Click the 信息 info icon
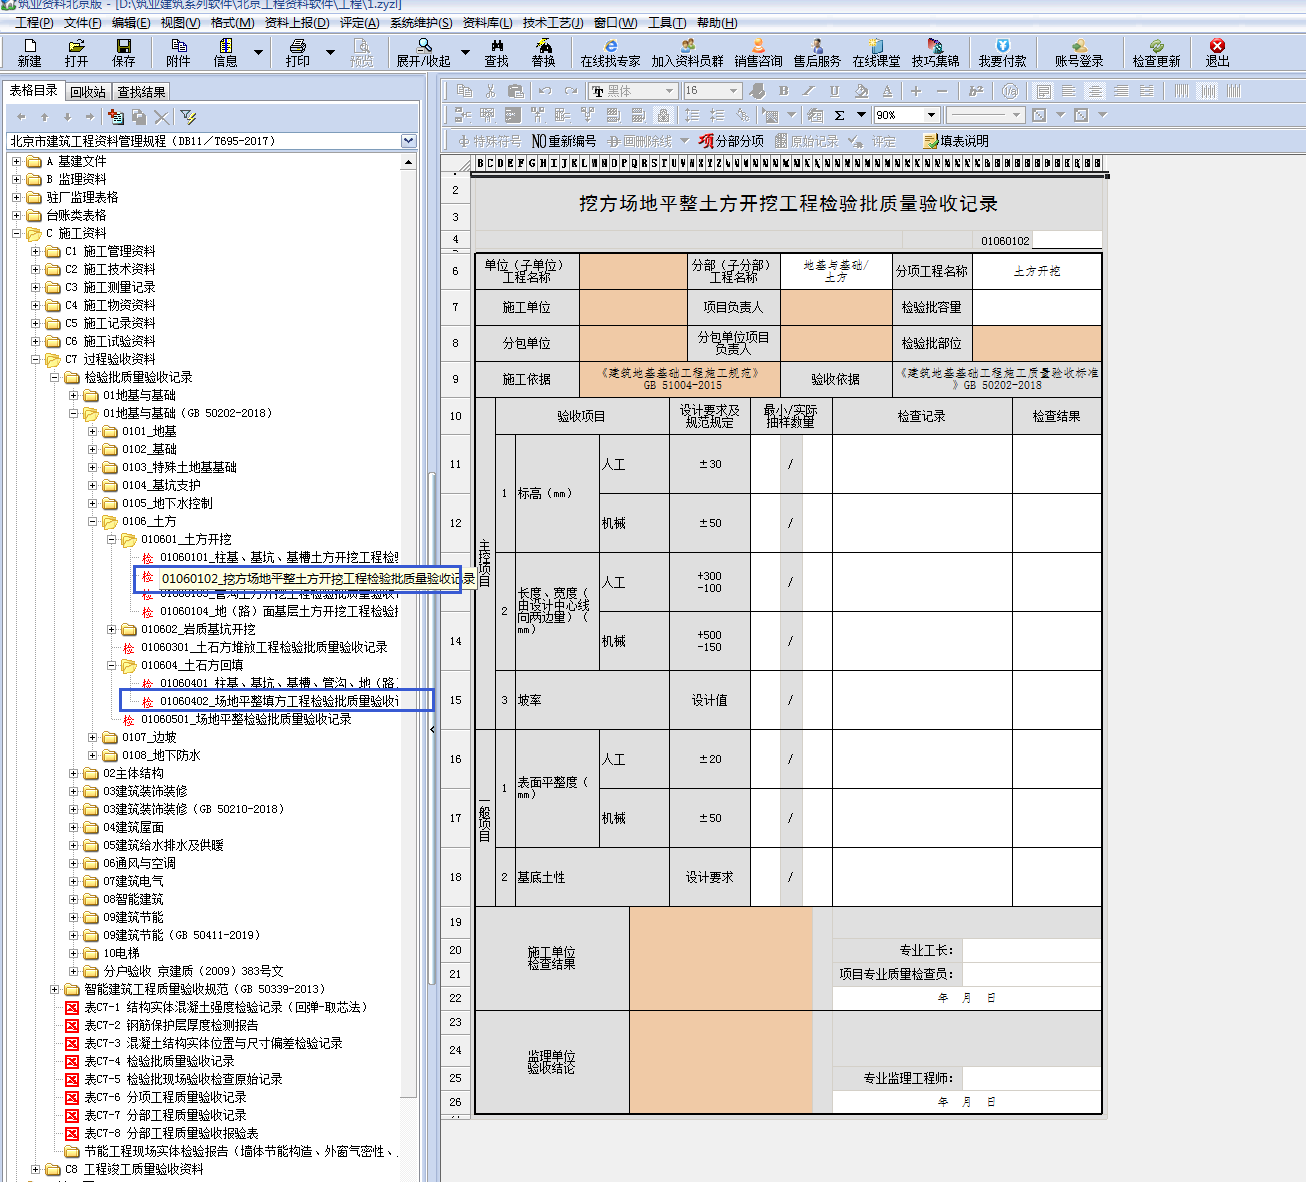This screenshot has width=1306, height=1182. pos(226,52)
